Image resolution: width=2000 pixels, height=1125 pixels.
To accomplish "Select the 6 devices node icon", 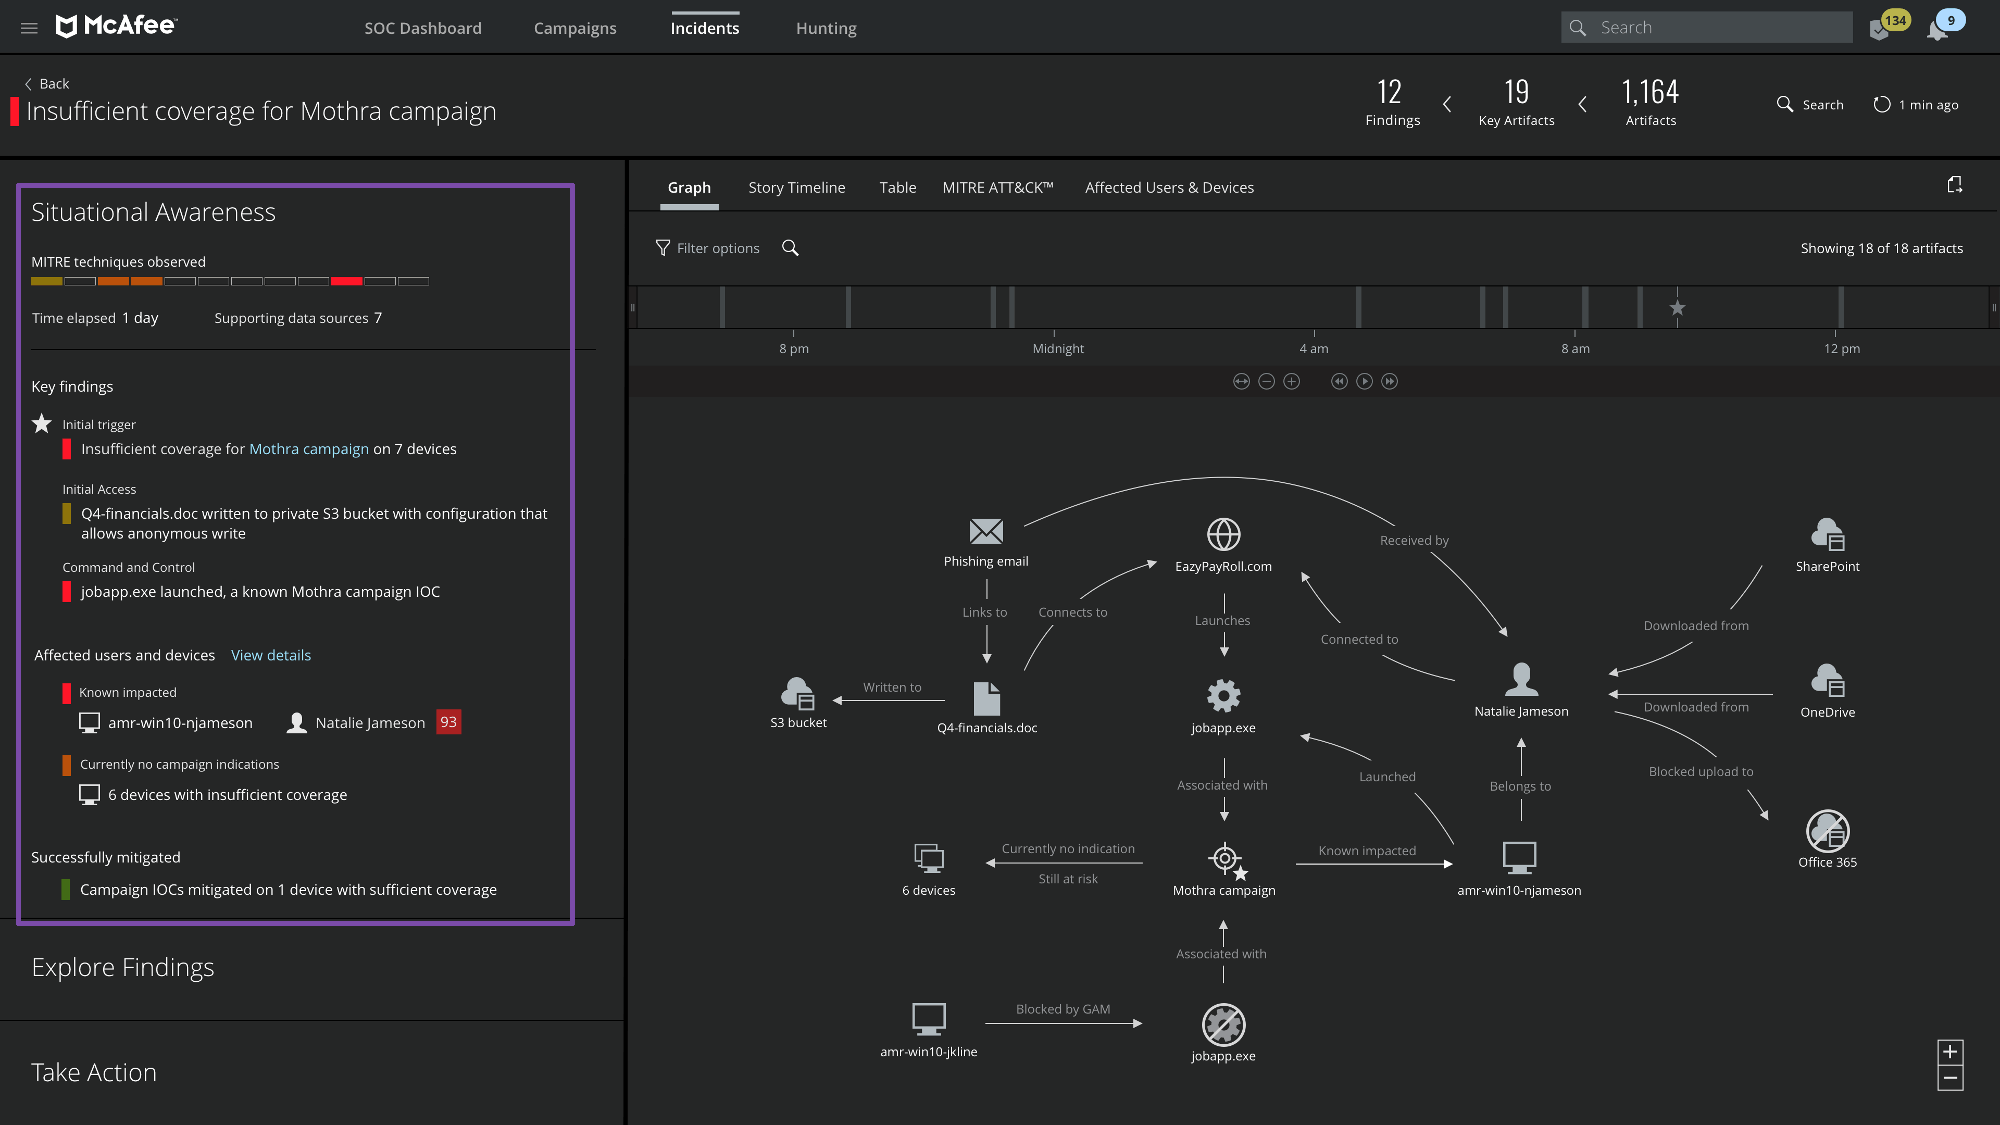I will tap(929, 858).
